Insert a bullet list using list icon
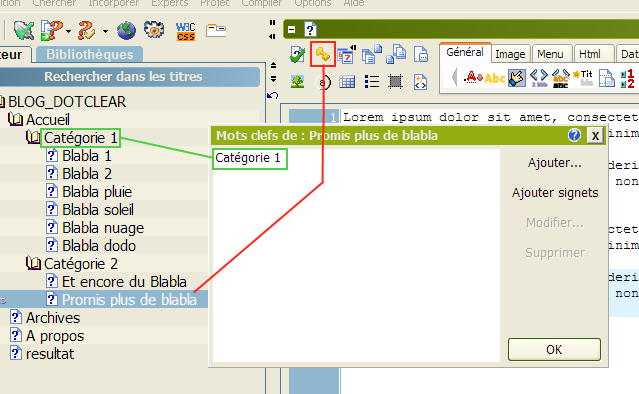Screen dimensions: 639x394 (372, 81)
